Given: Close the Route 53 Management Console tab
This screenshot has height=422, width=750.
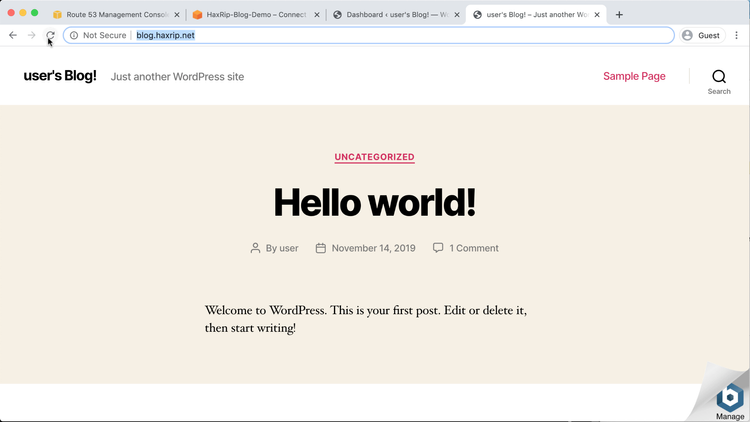Looking at the screenshot, I should click(176, 15).
